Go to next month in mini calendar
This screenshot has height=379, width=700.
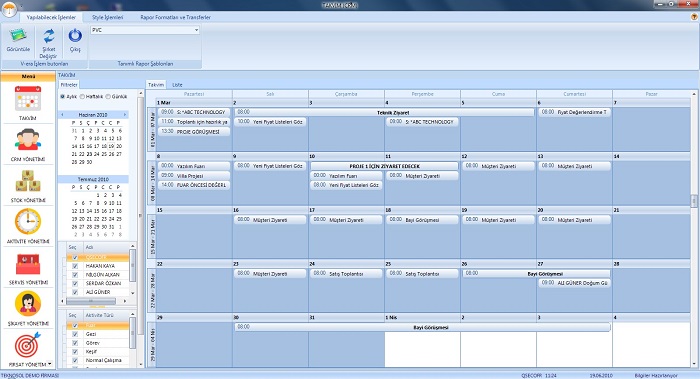125,115
